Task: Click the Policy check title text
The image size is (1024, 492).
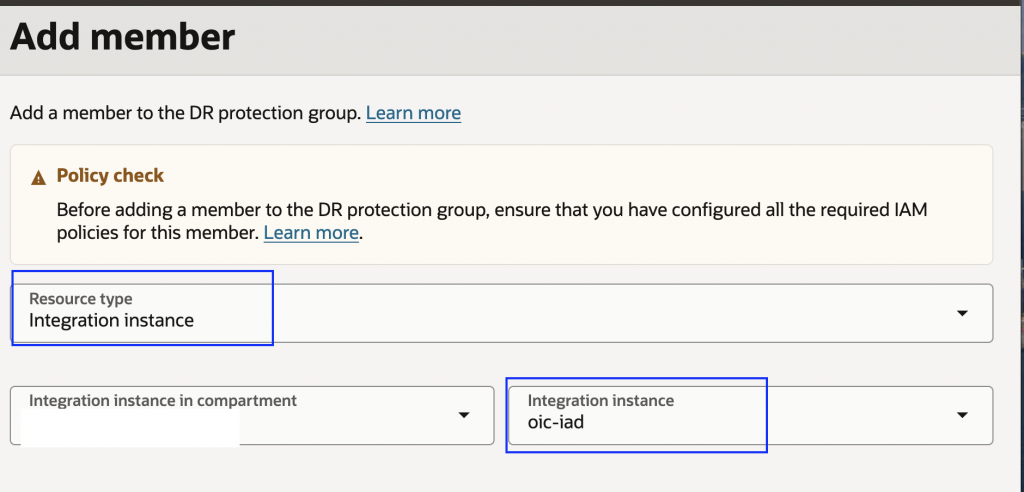Action: pos(110,176)
